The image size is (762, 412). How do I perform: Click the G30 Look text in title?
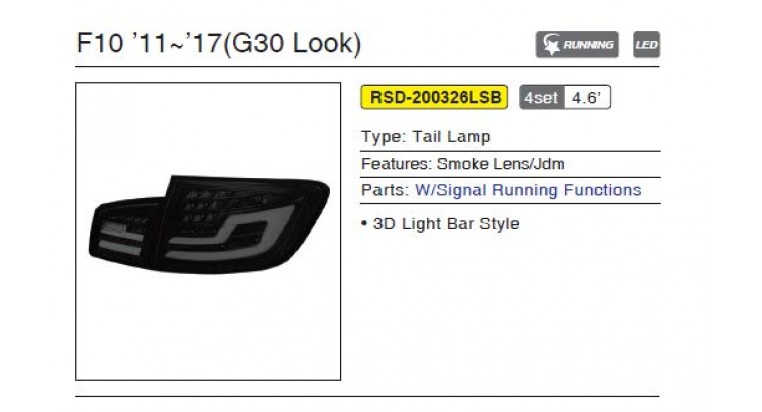tap(295, 43)
